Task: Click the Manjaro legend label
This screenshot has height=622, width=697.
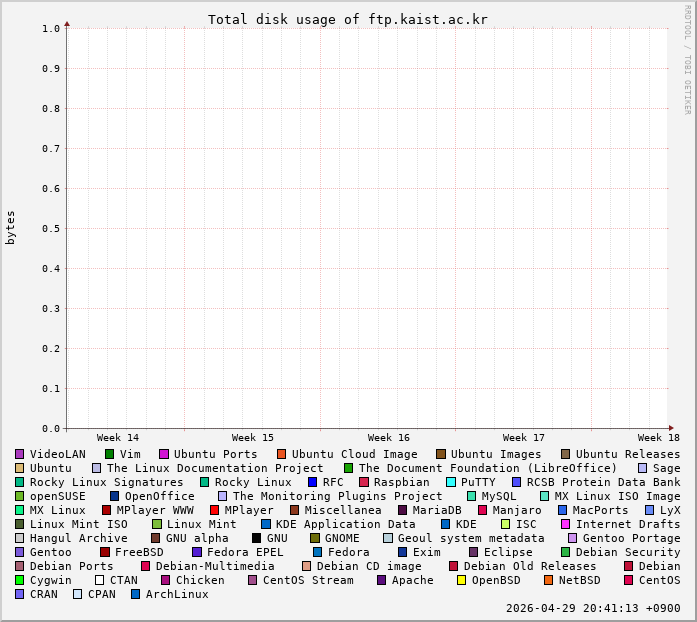Action: [517, 510]
